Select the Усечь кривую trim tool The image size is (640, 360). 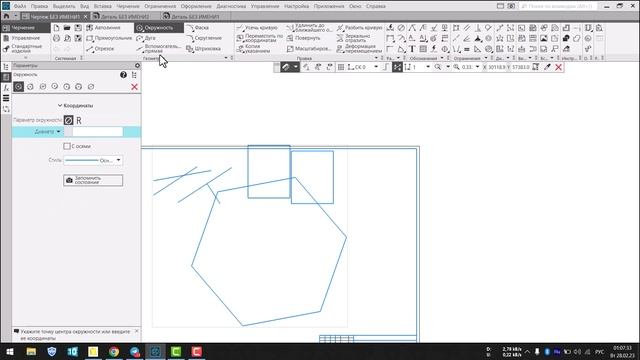coord(257,28)
